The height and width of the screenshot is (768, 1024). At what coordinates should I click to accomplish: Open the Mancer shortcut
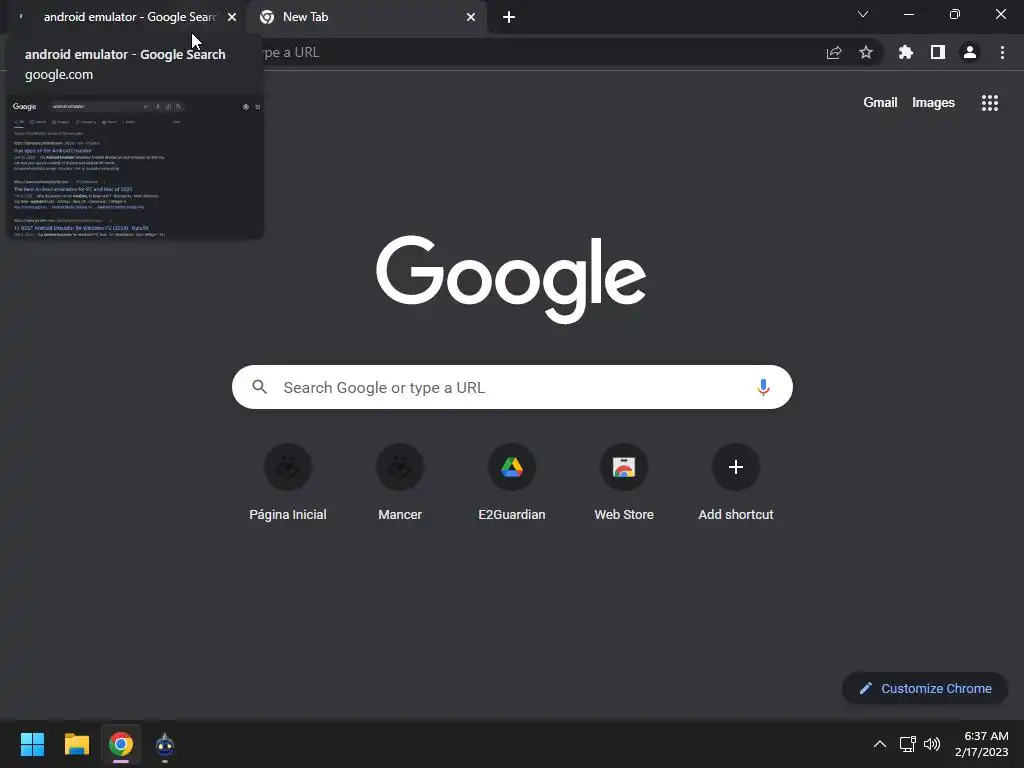point(400,482)
